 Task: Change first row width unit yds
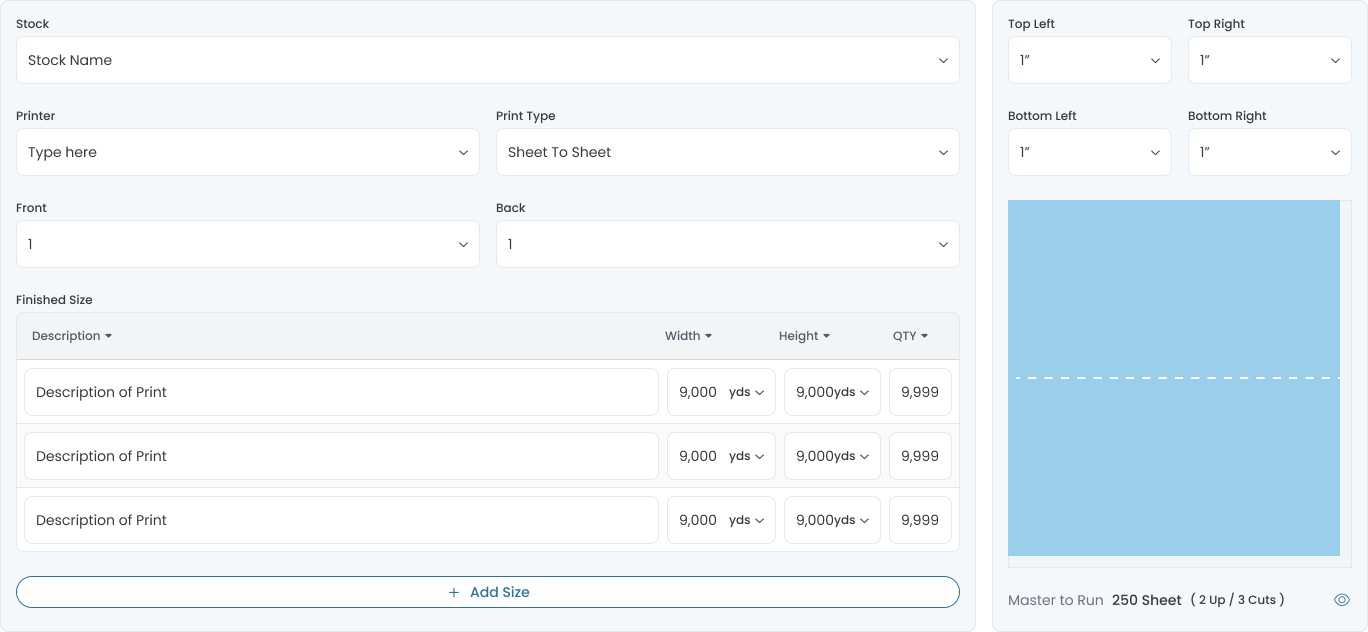(x=746, y=392)
